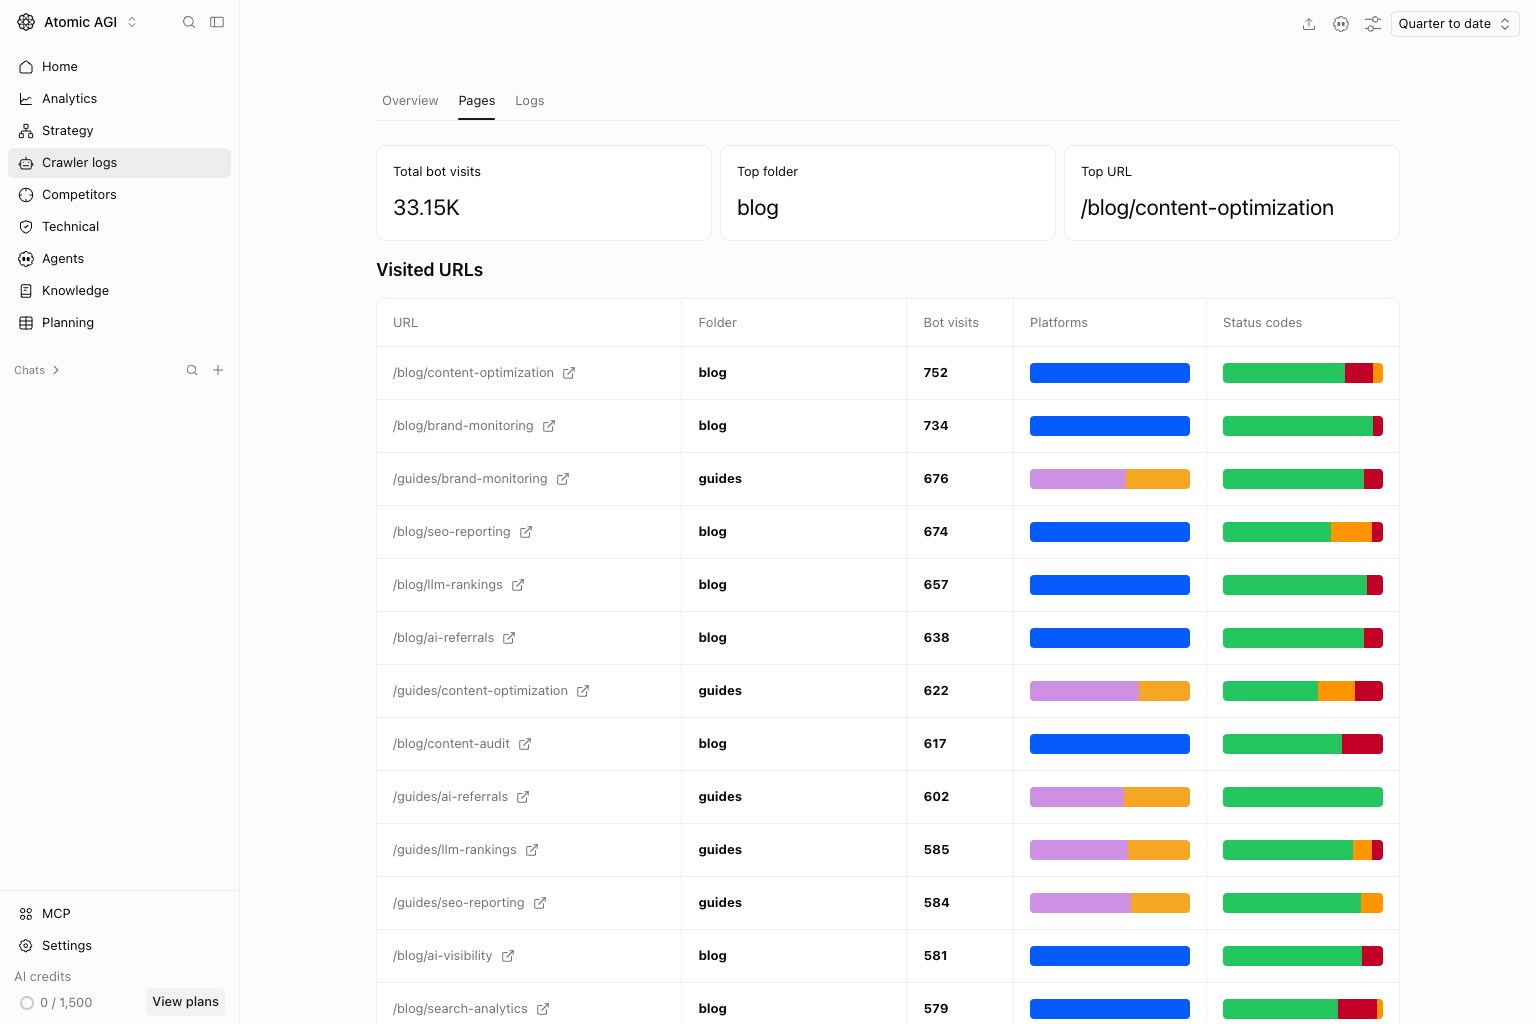The width and height of the screenshot is (1536, 1024).
Task: Select the Pages tab
Action: [x=477, y=101]
